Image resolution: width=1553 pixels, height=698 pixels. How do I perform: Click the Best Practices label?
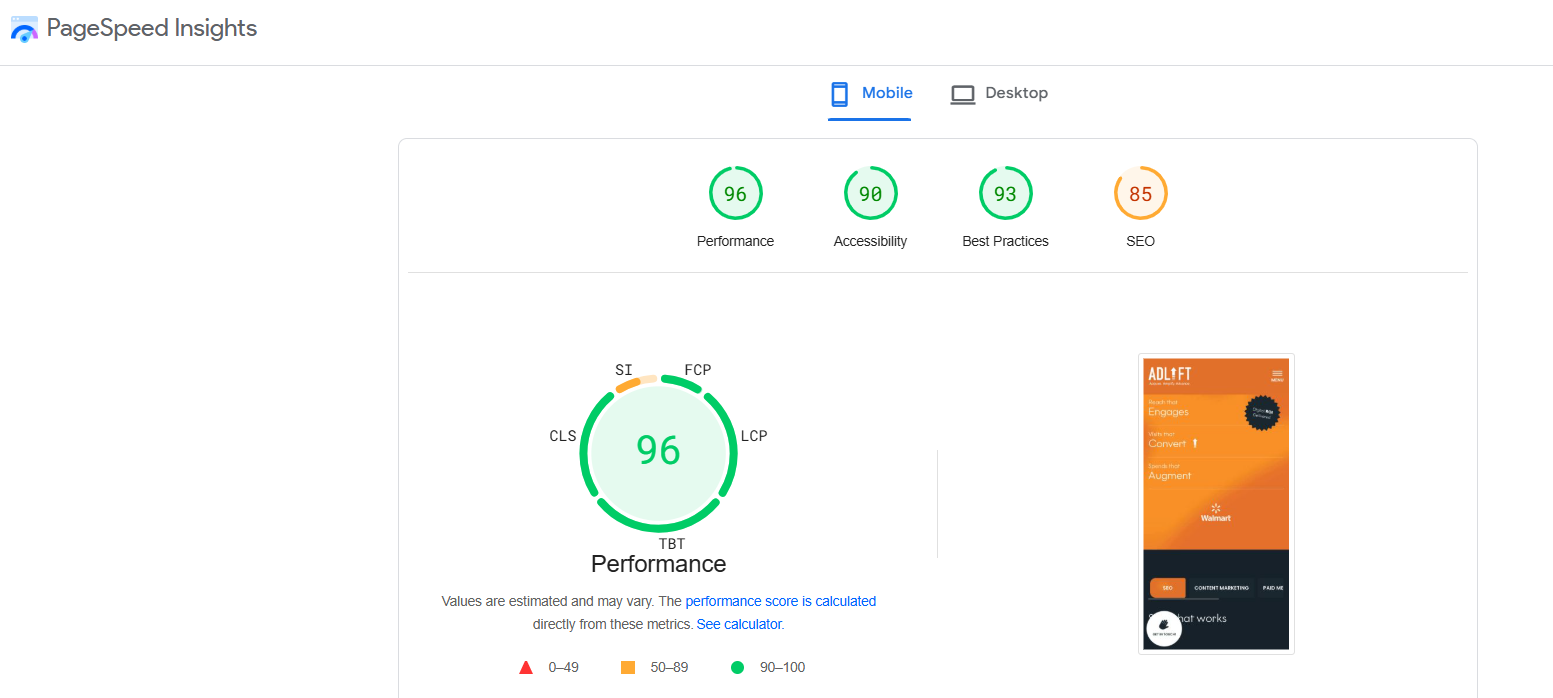[x=1005, y=241]
